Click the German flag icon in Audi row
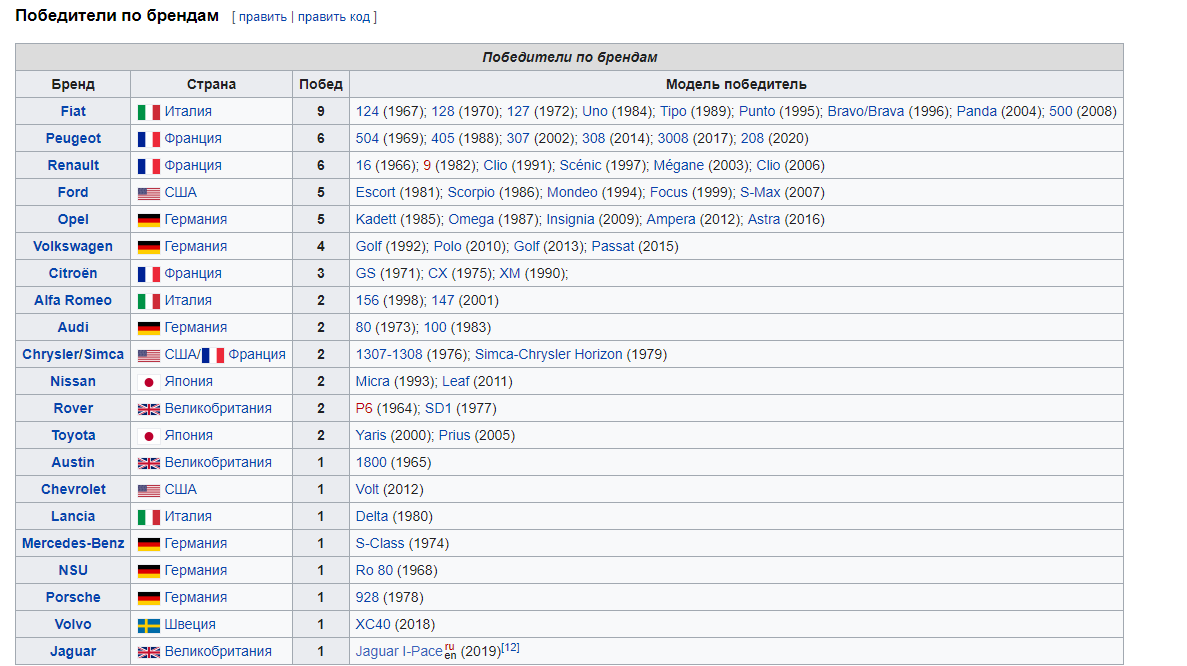 click(148, 328)
